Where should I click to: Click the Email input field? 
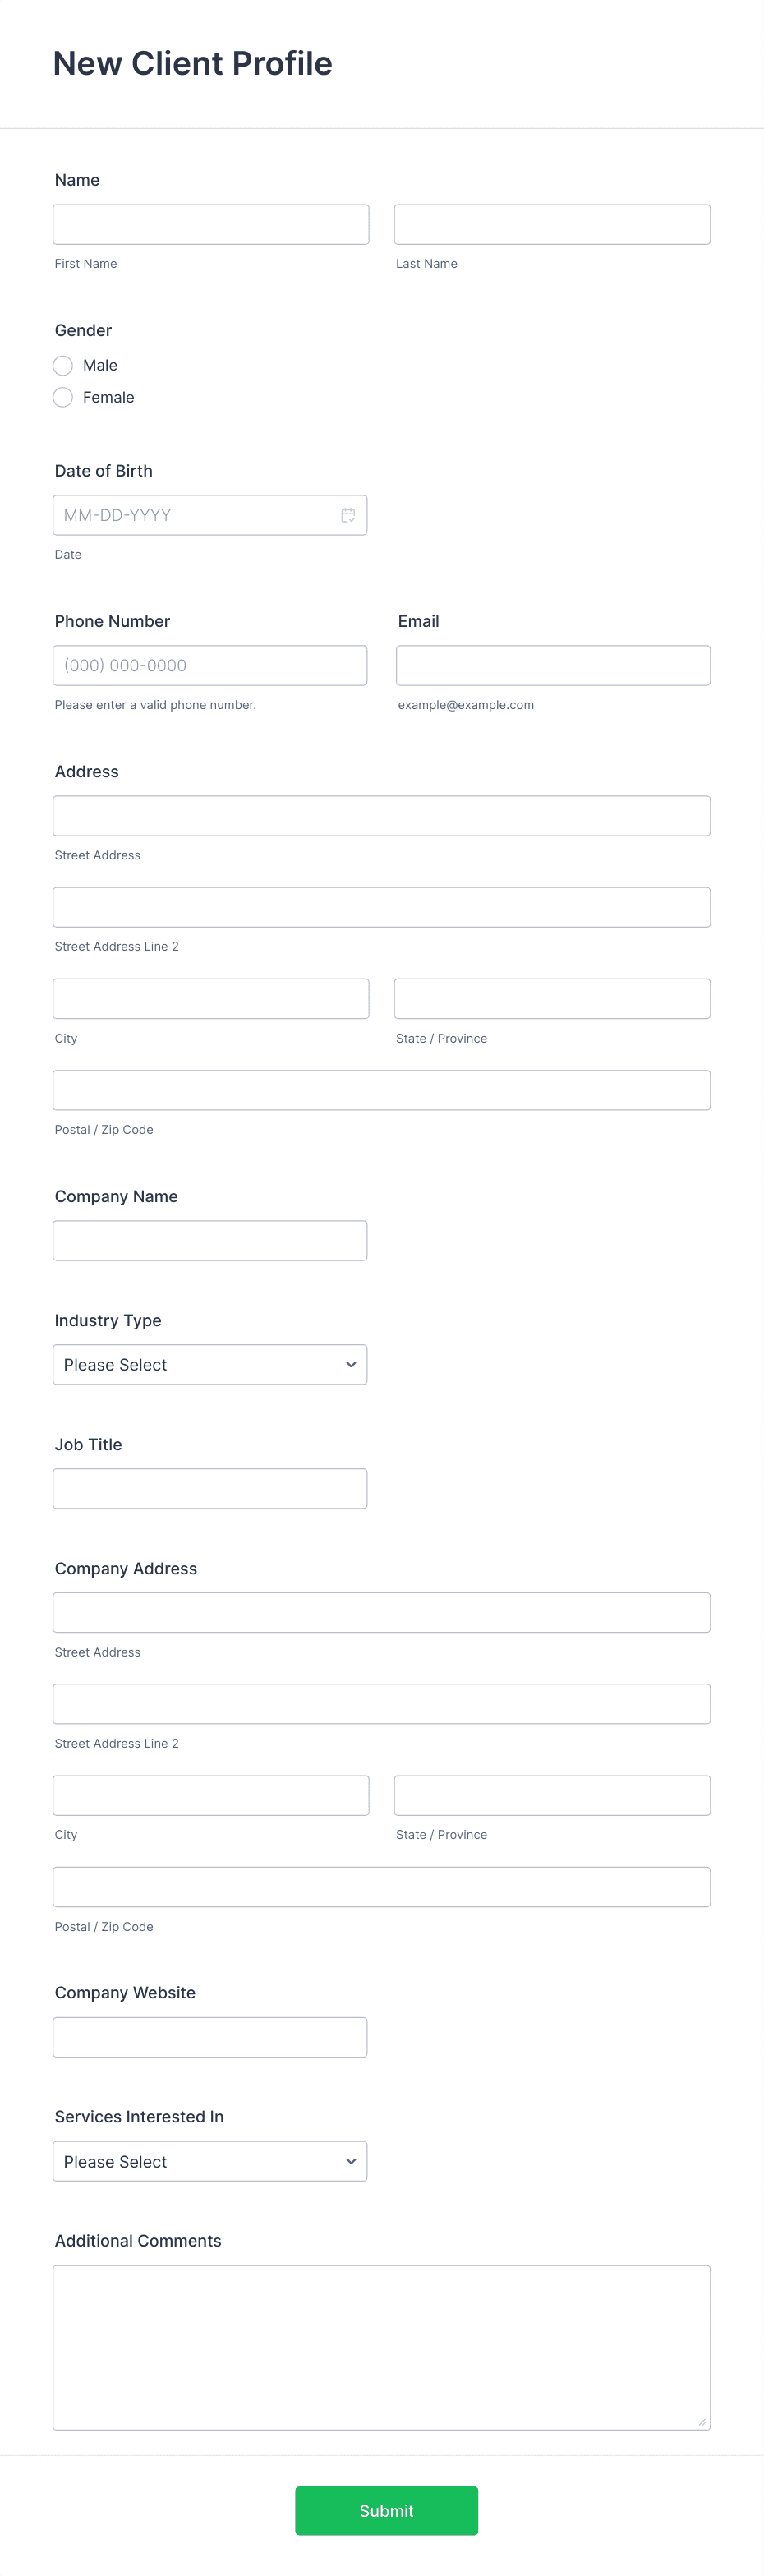tap(551, 664)
